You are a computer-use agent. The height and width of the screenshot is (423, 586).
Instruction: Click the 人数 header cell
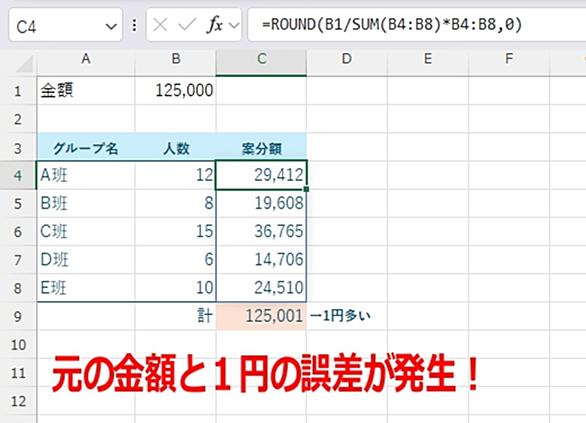click(x=176, y=148)
